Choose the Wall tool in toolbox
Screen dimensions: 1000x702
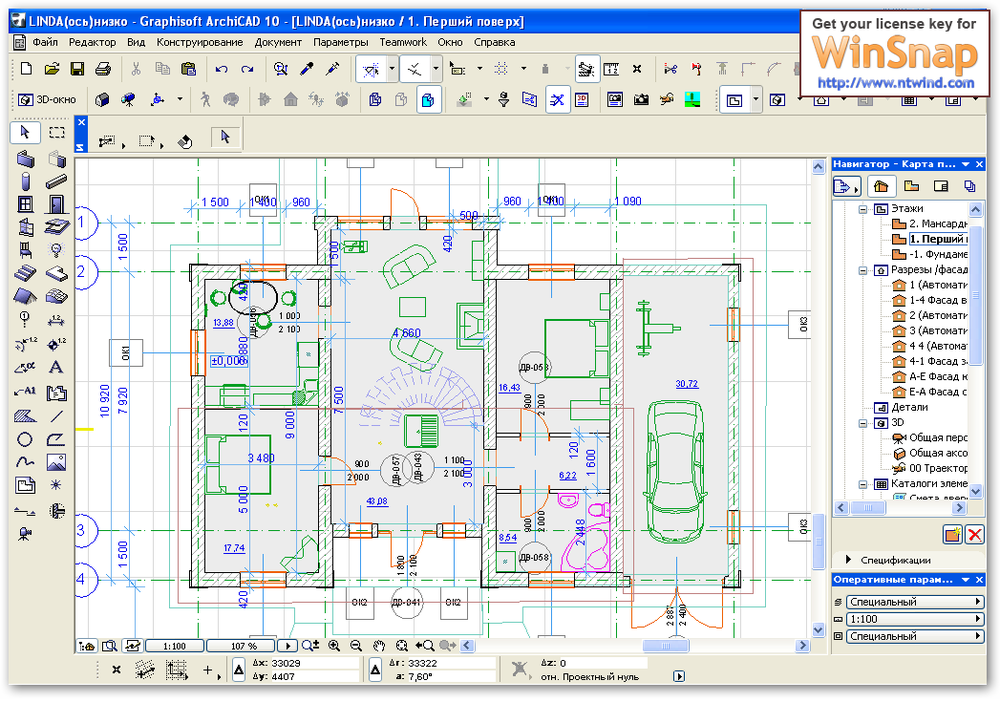26,158
